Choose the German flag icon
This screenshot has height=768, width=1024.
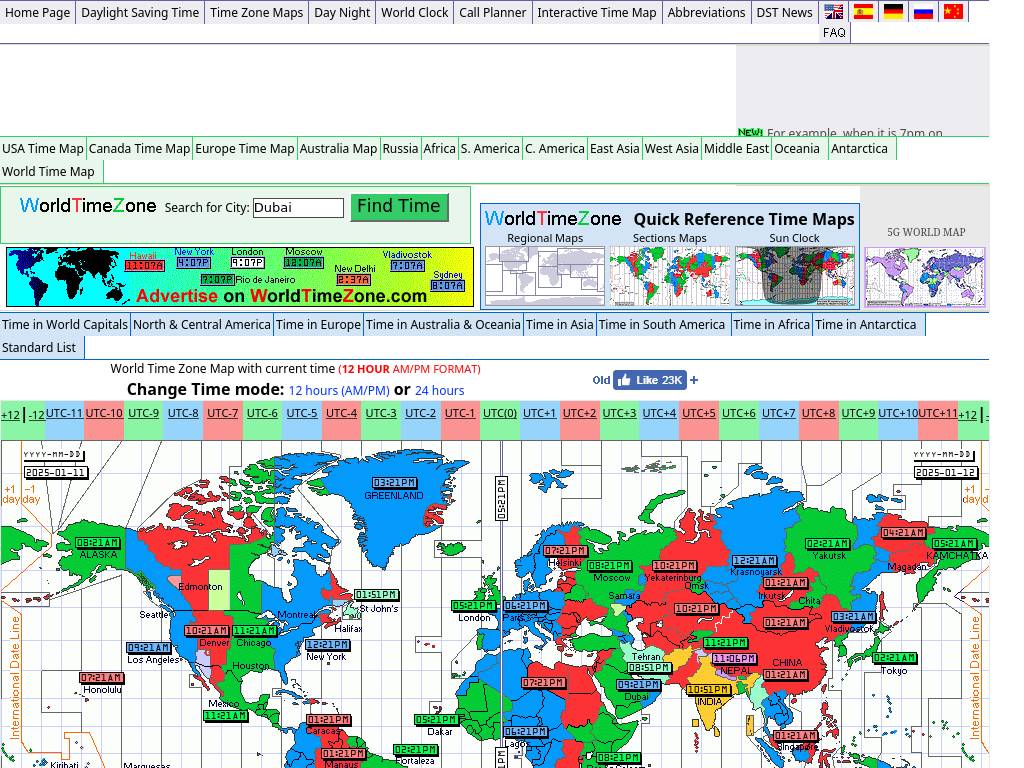(893, 12)
